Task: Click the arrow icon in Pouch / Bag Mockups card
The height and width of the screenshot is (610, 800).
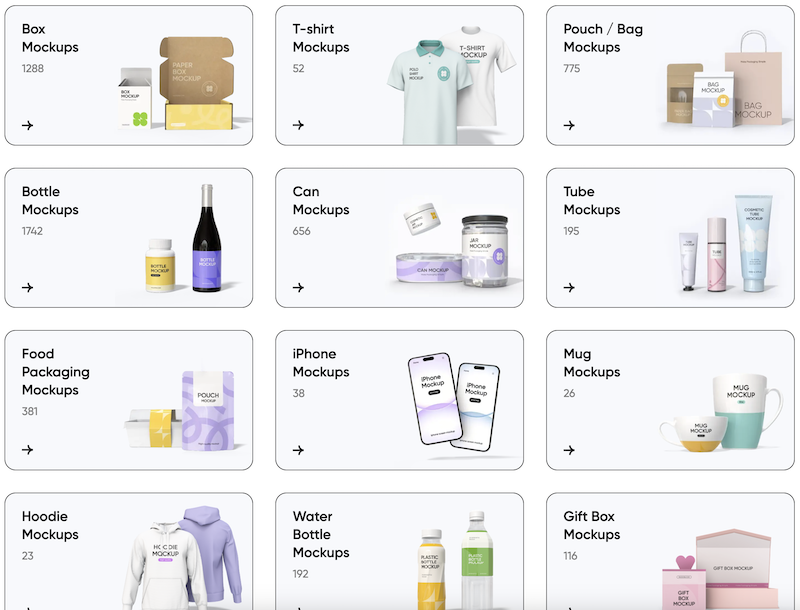Action: pos(569,125)
